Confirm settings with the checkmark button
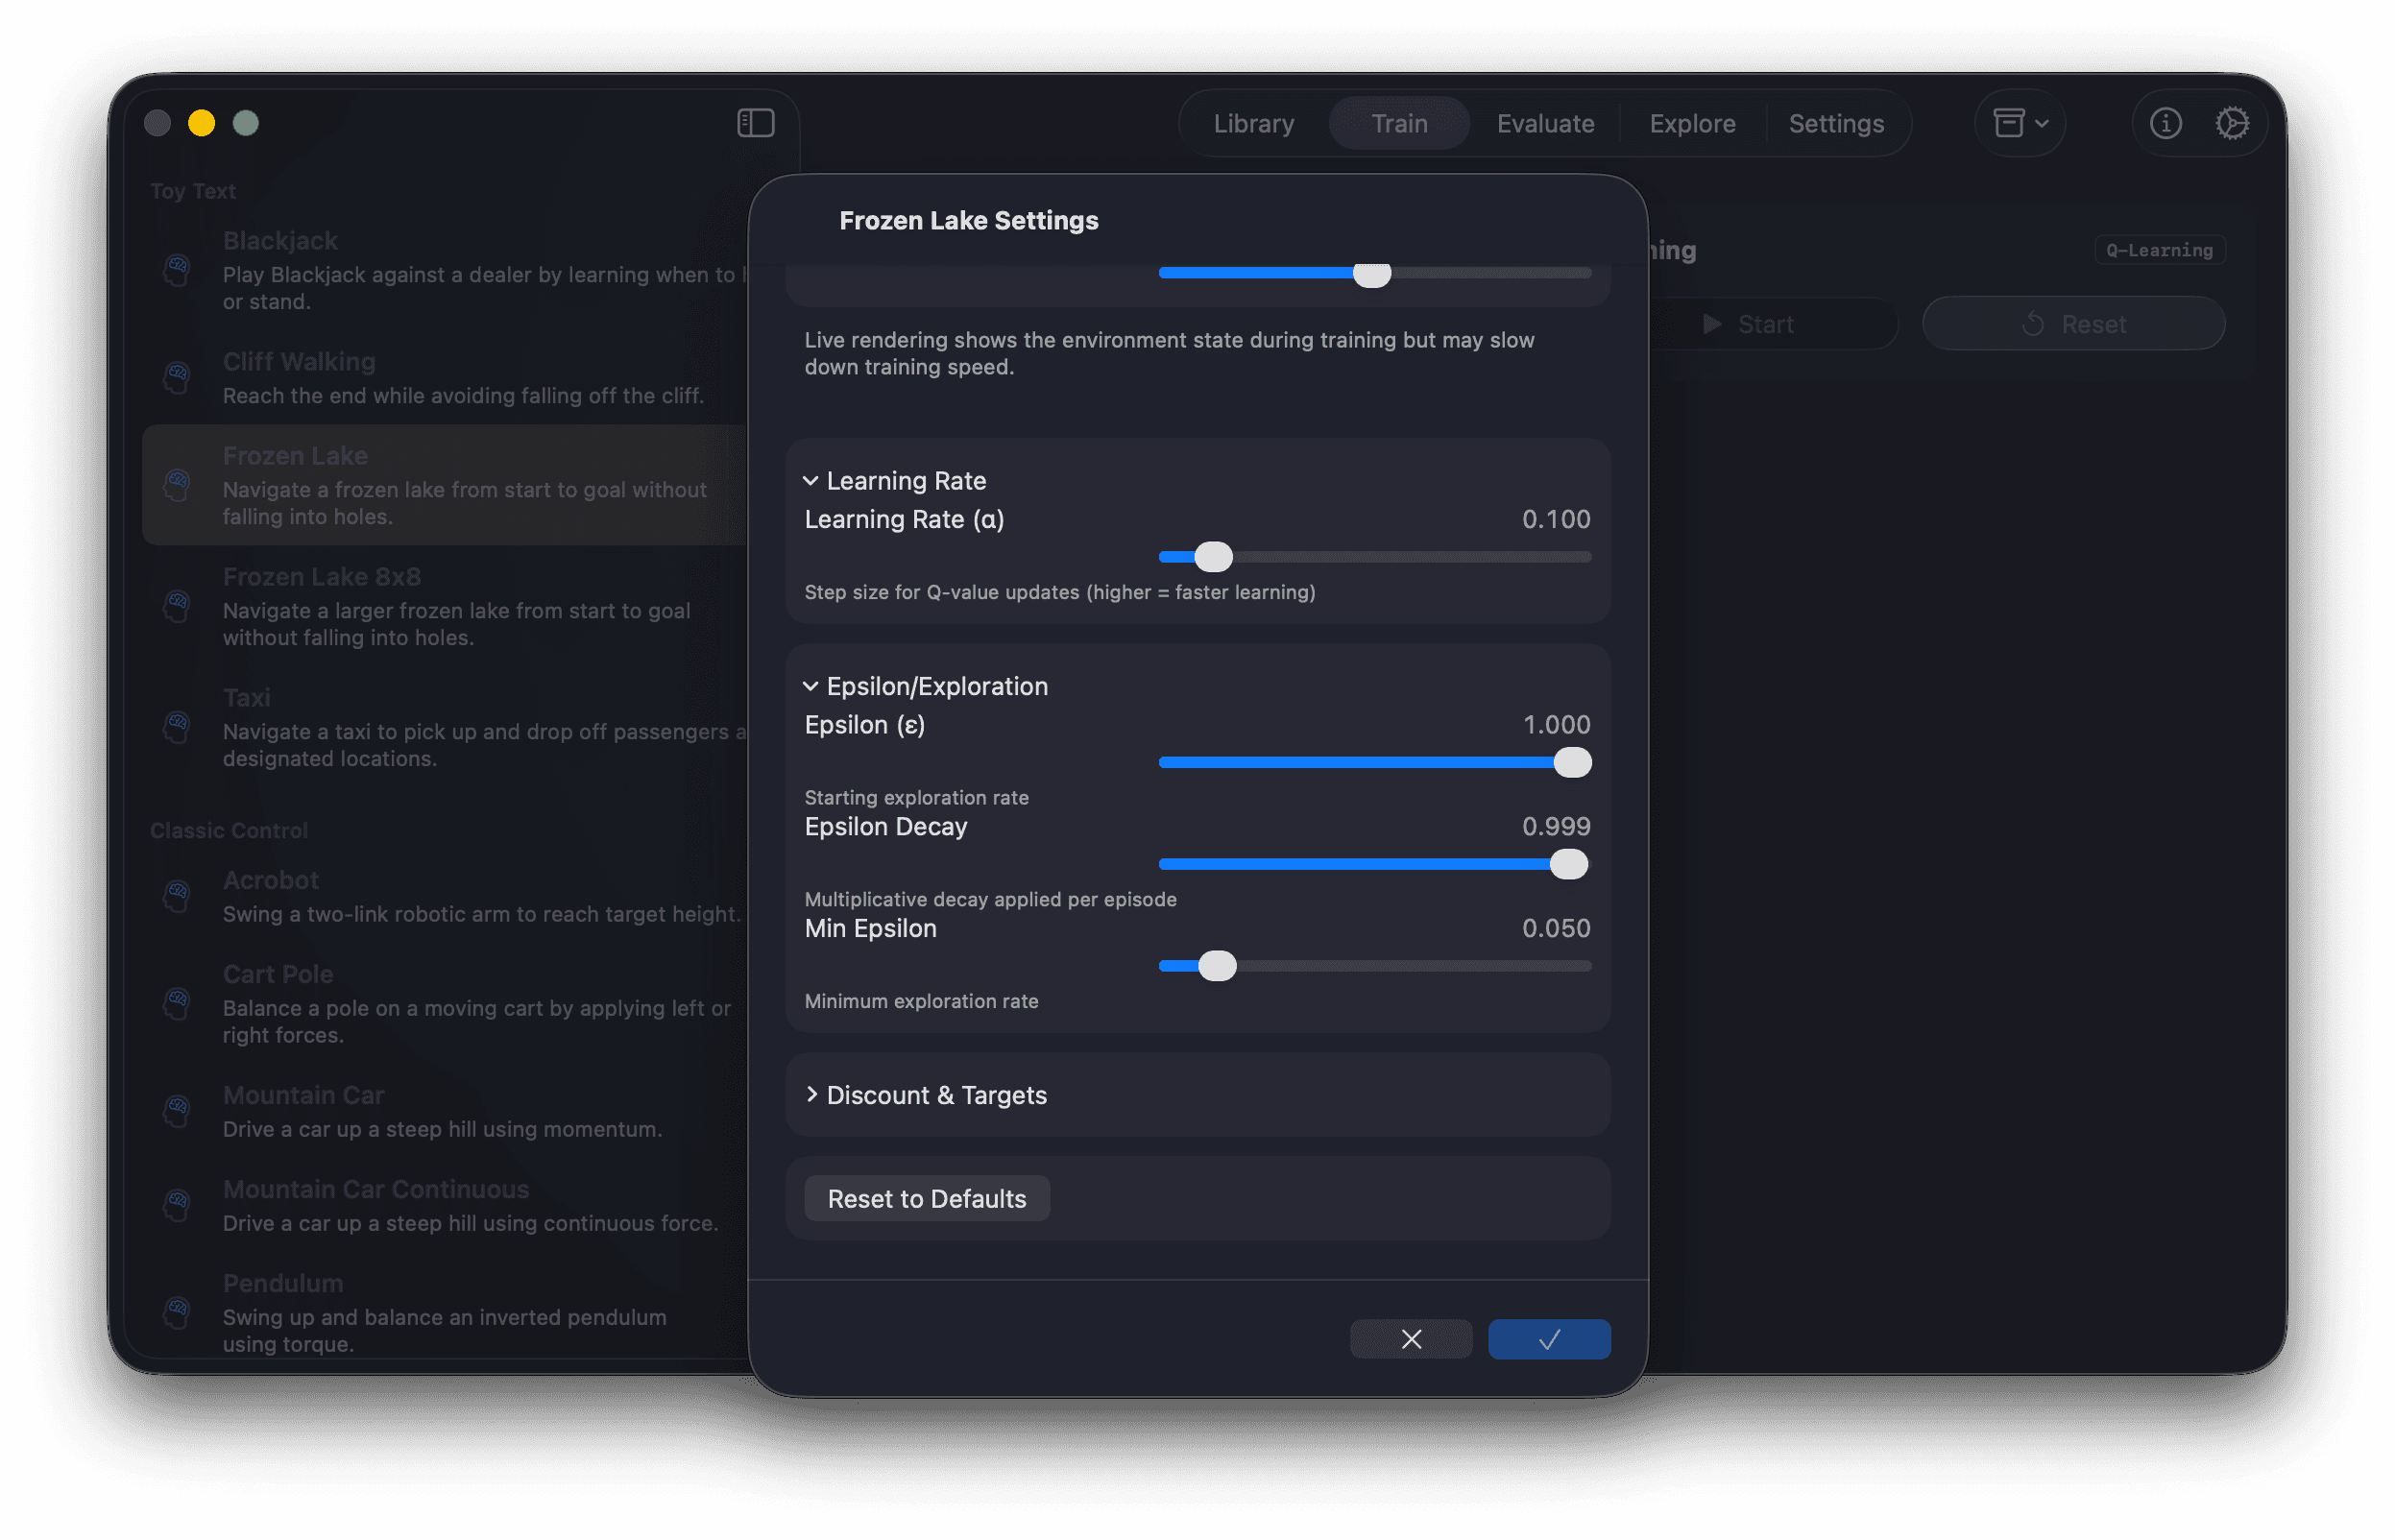This screenshot has width=2395, height=1540. tap(1548, 1339)
